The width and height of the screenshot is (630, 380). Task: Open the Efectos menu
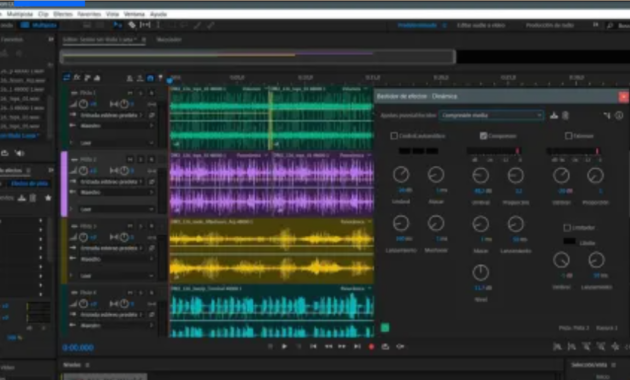pyautogui.click(x=63, y=14)
